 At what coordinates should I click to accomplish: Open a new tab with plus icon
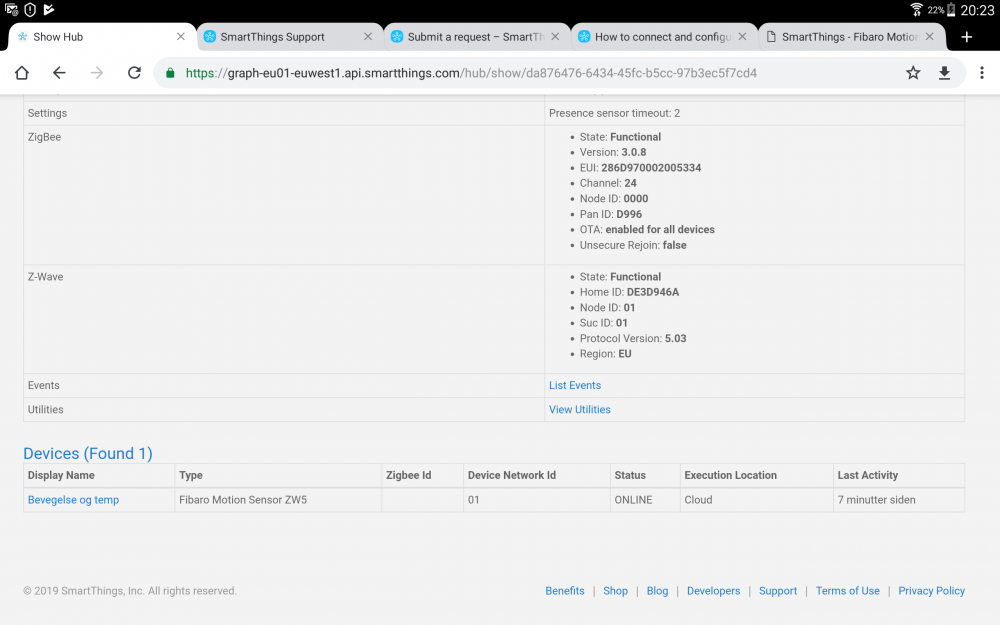click(x=966, y=37)
